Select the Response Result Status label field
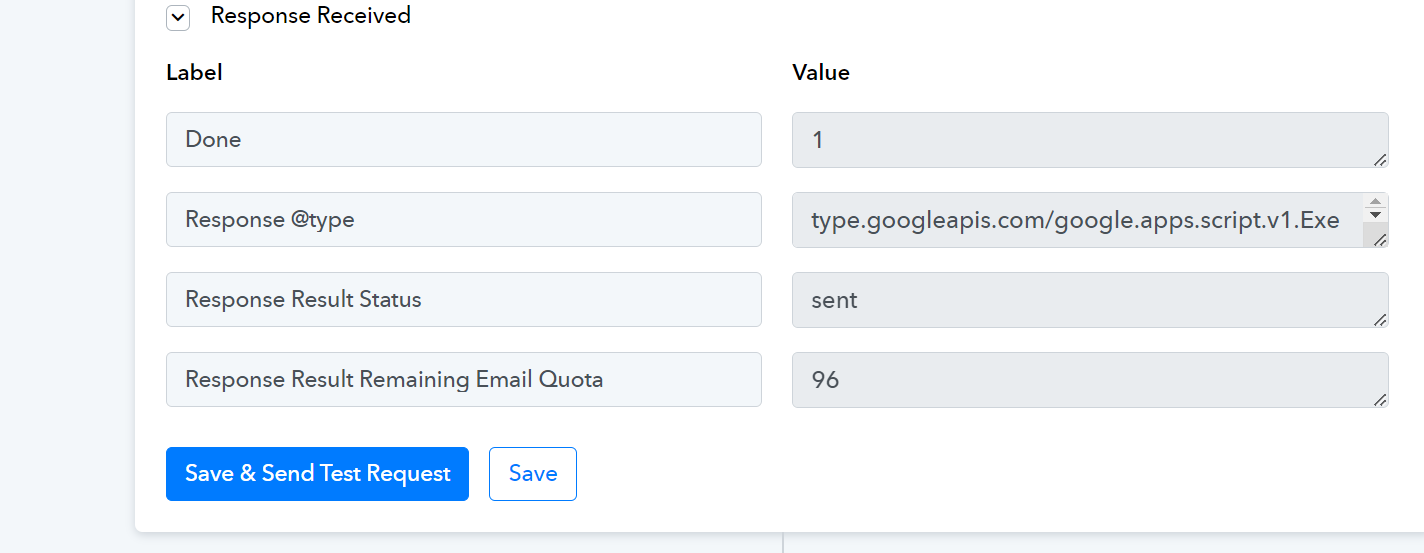 (x=464, y=300)
